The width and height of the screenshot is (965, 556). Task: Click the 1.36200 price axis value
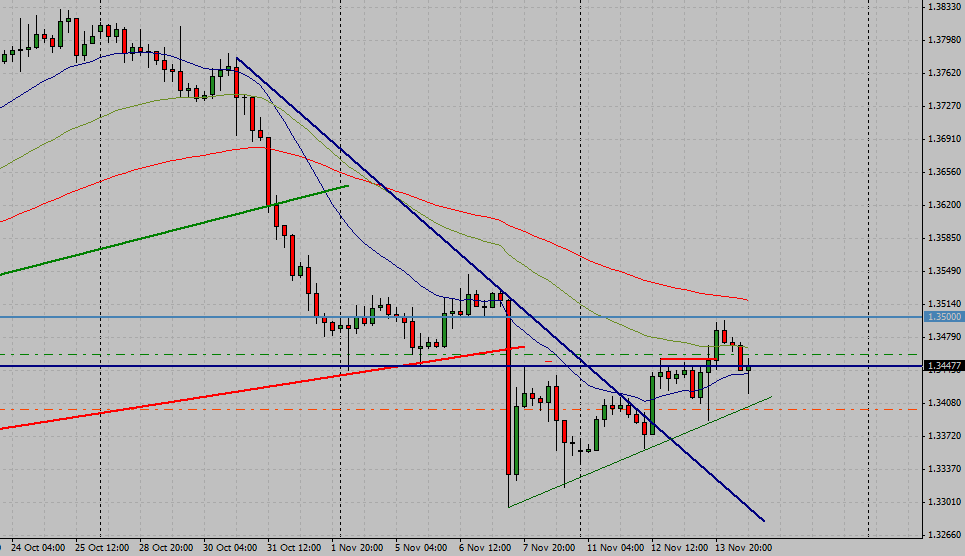944,205
